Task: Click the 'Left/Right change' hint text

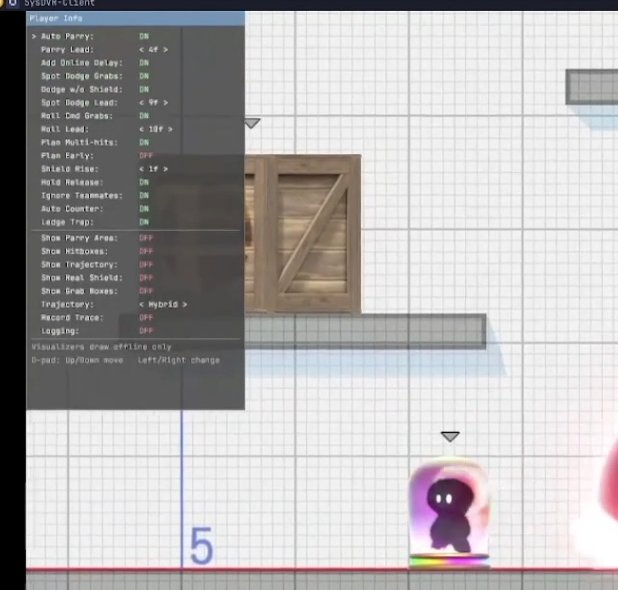Action: coord(179,360)
